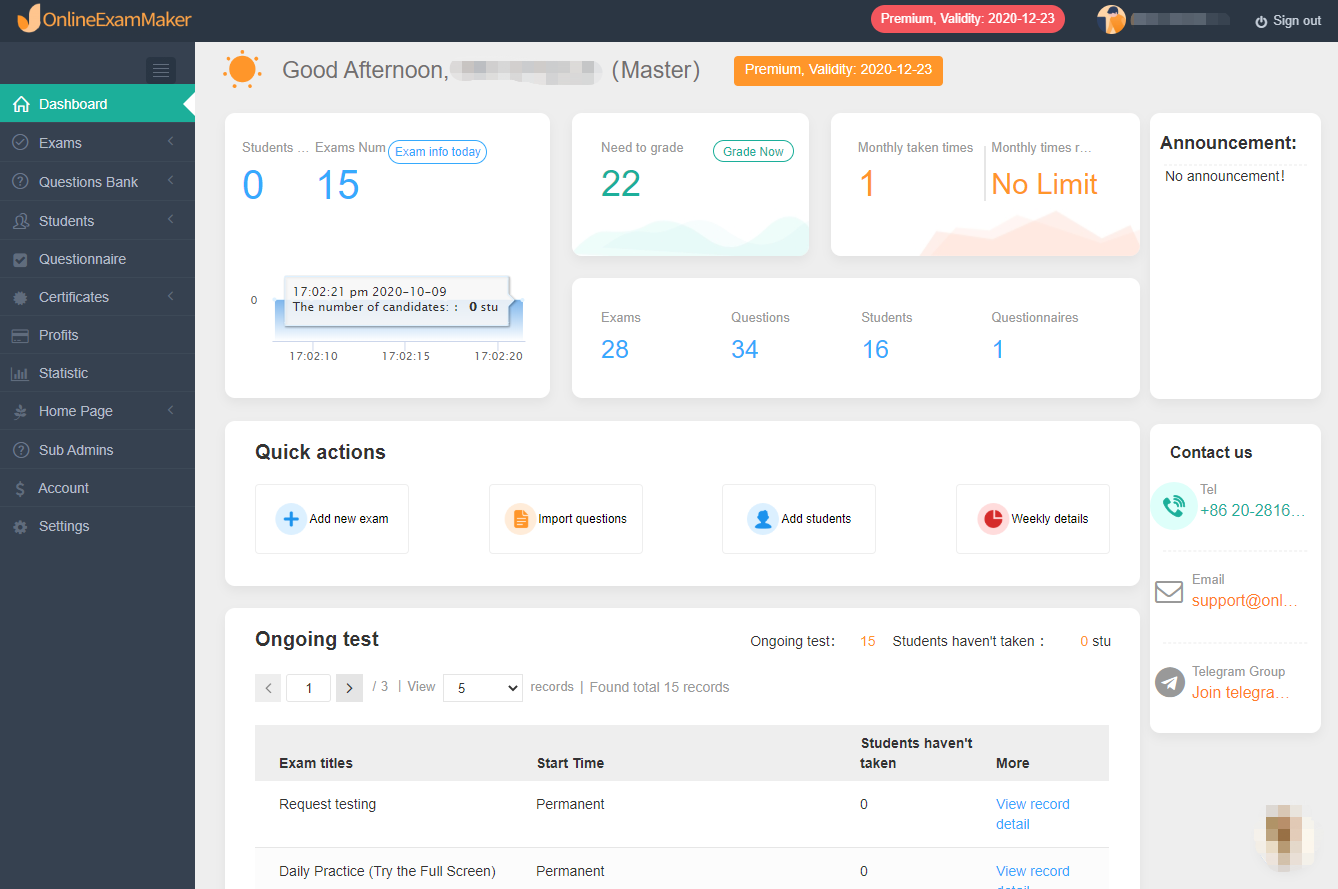Click the OnlineExamMaker logo
1338x889 pixels.
tap(105, 19)
